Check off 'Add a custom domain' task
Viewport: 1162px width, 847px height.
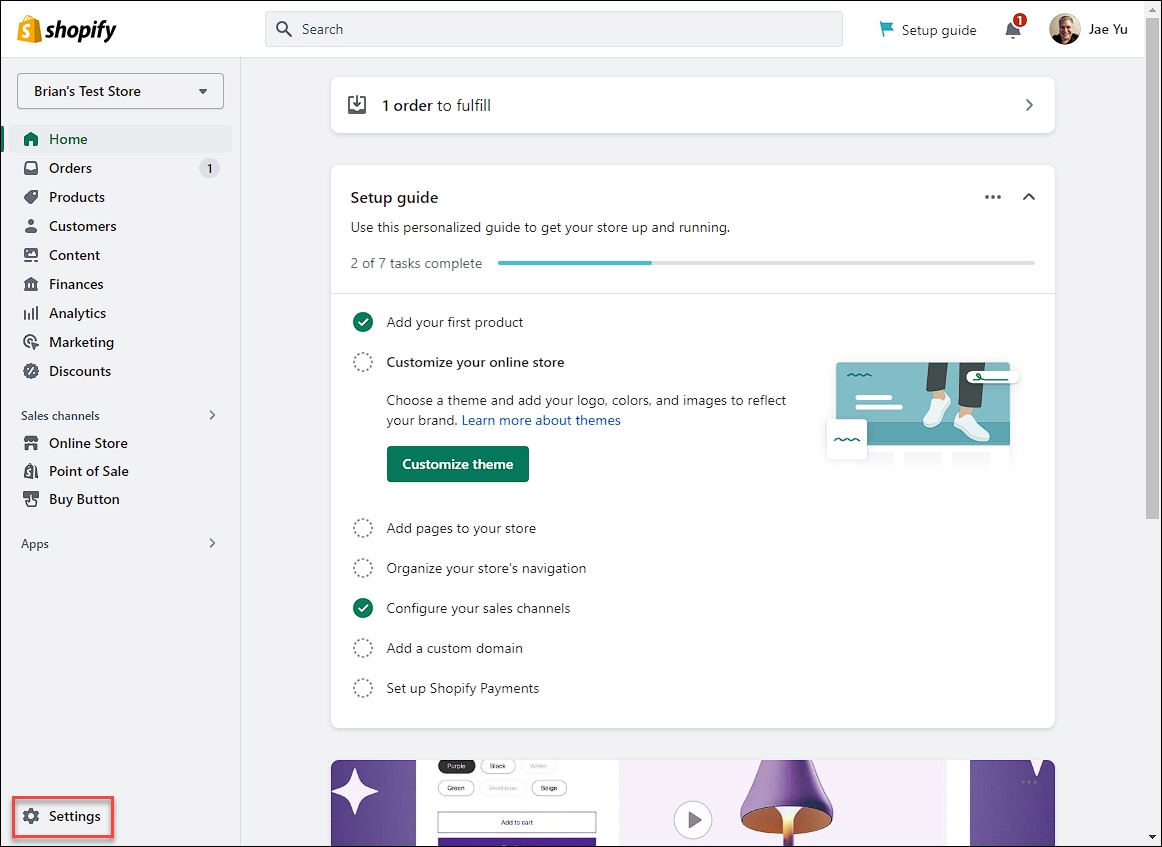click(x=363, y=648)
